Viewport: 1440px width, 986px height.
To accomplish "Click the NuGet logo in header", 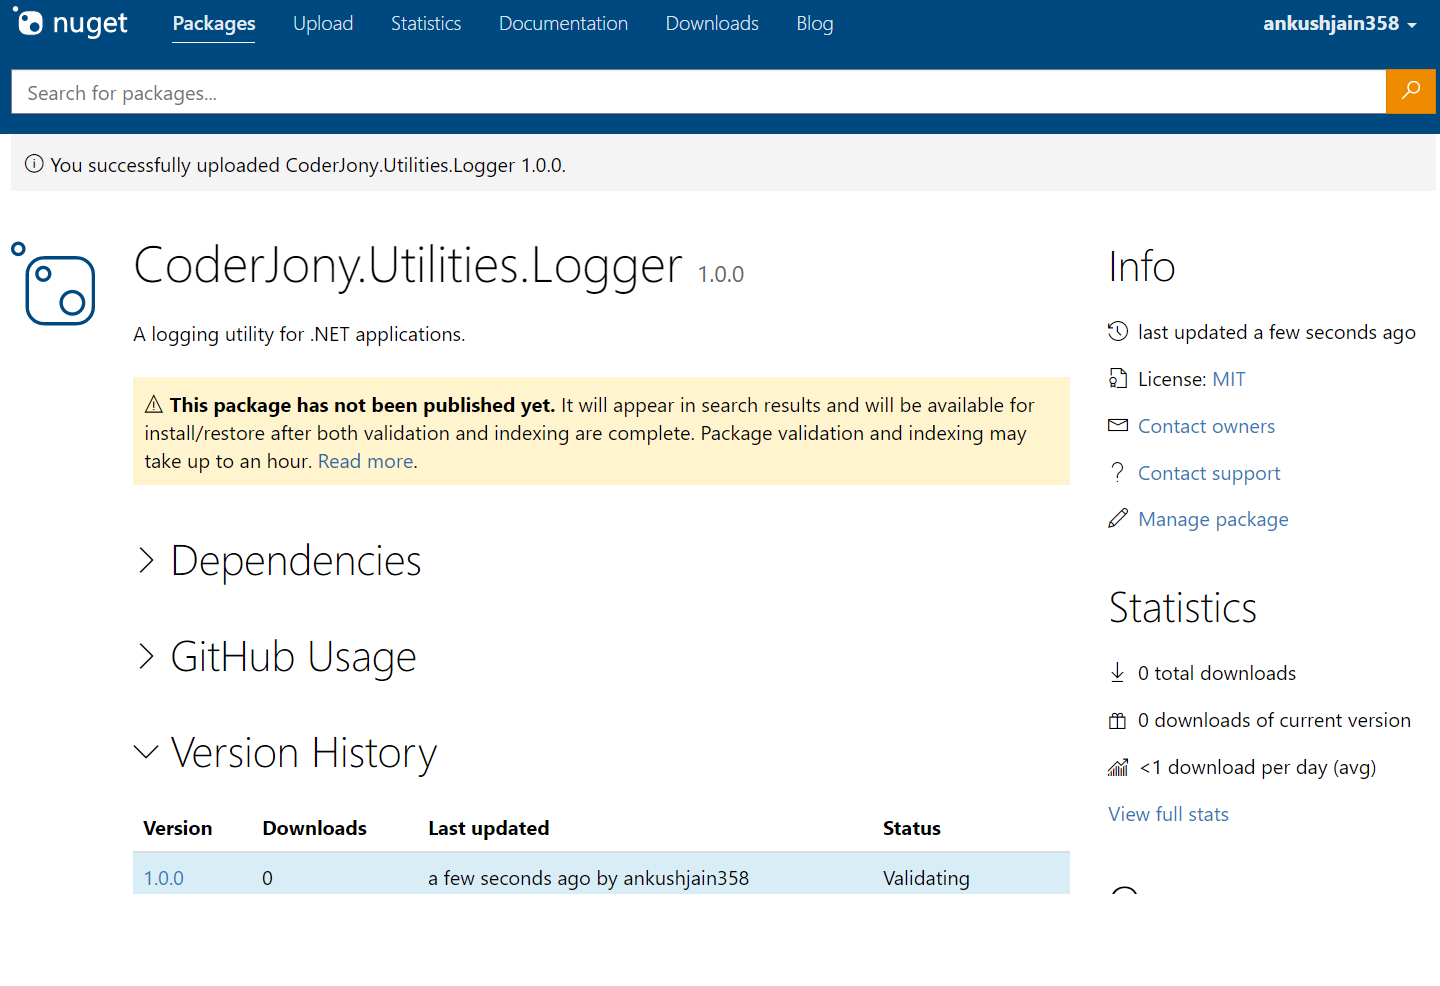I will click(70, 23).
